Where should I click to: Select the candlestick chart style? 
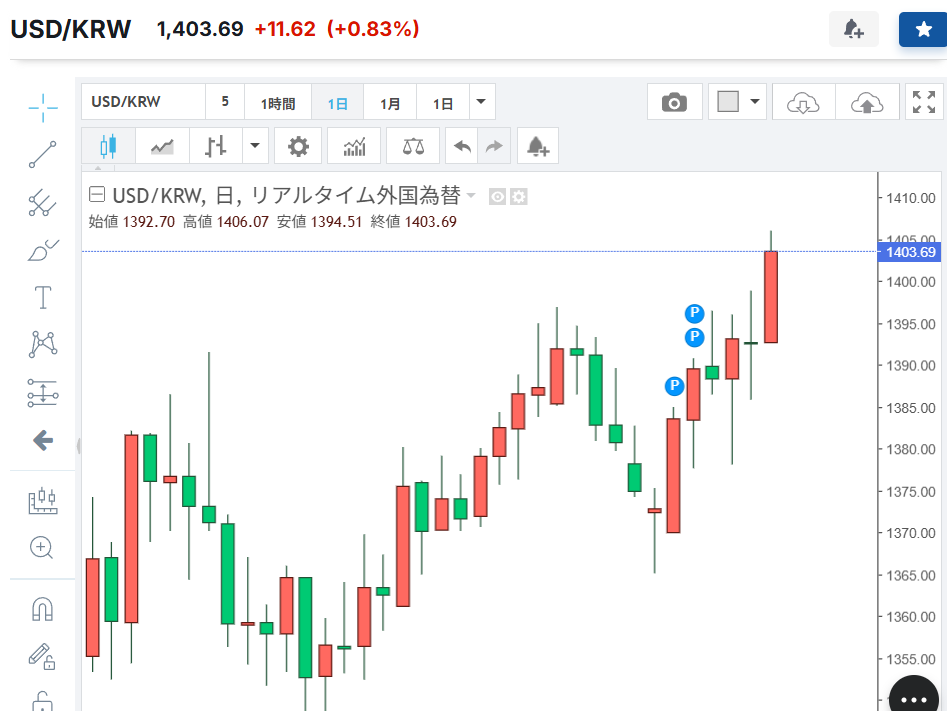(x=108, y=146)
